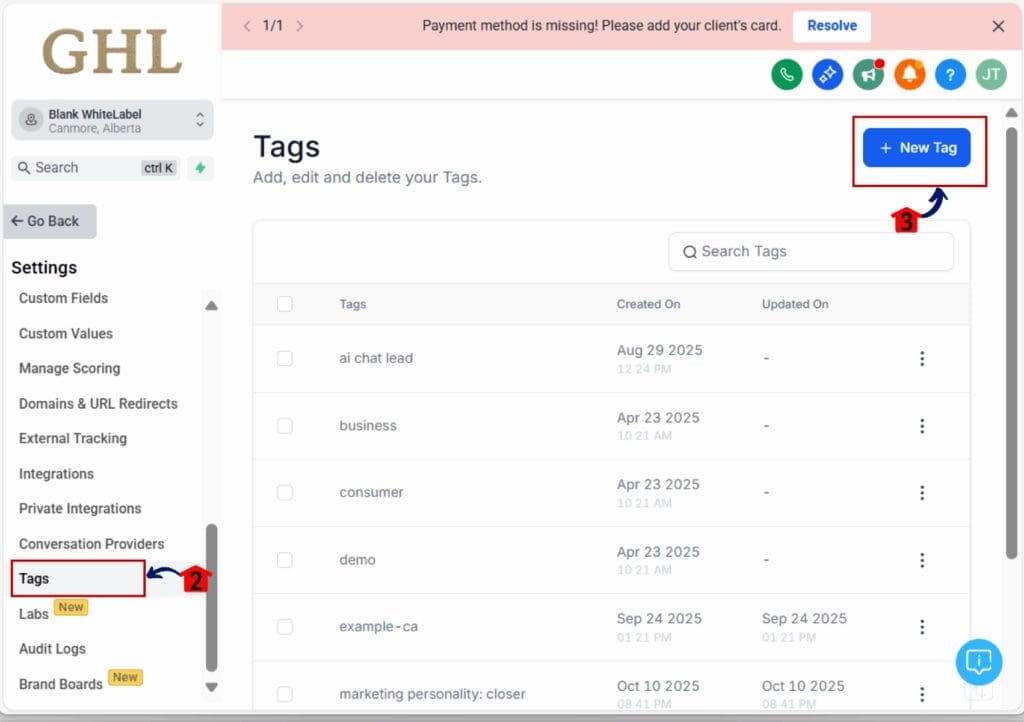Expand the Blank WhiteLabel account switcher
1024x722 pixels.
tap(113, 120)
